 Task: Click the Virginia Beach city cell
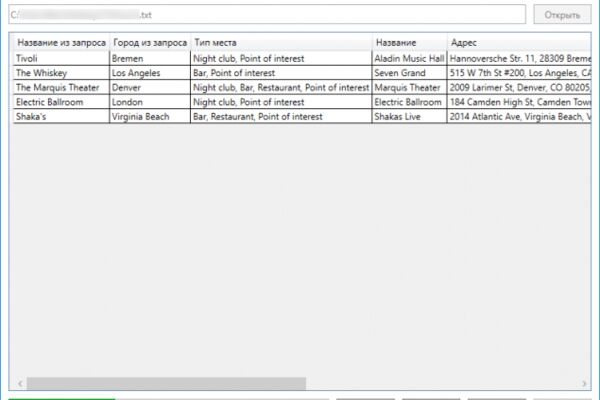click(150, 116)
